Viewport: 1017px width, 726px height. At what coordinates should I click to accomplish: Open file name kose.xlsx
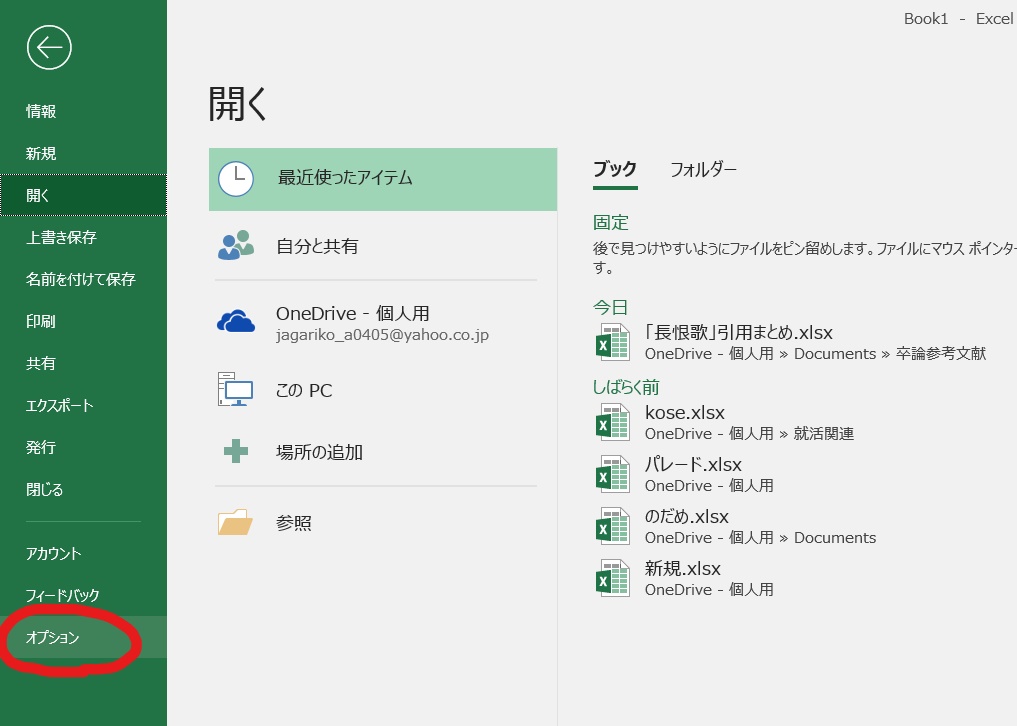[x=685, y=412]
